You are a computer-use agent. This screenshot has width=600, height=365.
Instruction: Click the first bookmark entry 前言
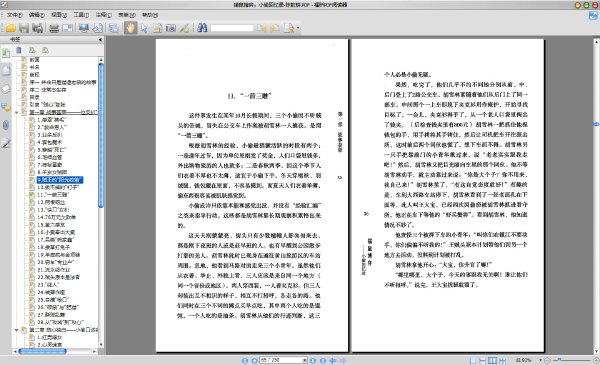pos(34,60)
